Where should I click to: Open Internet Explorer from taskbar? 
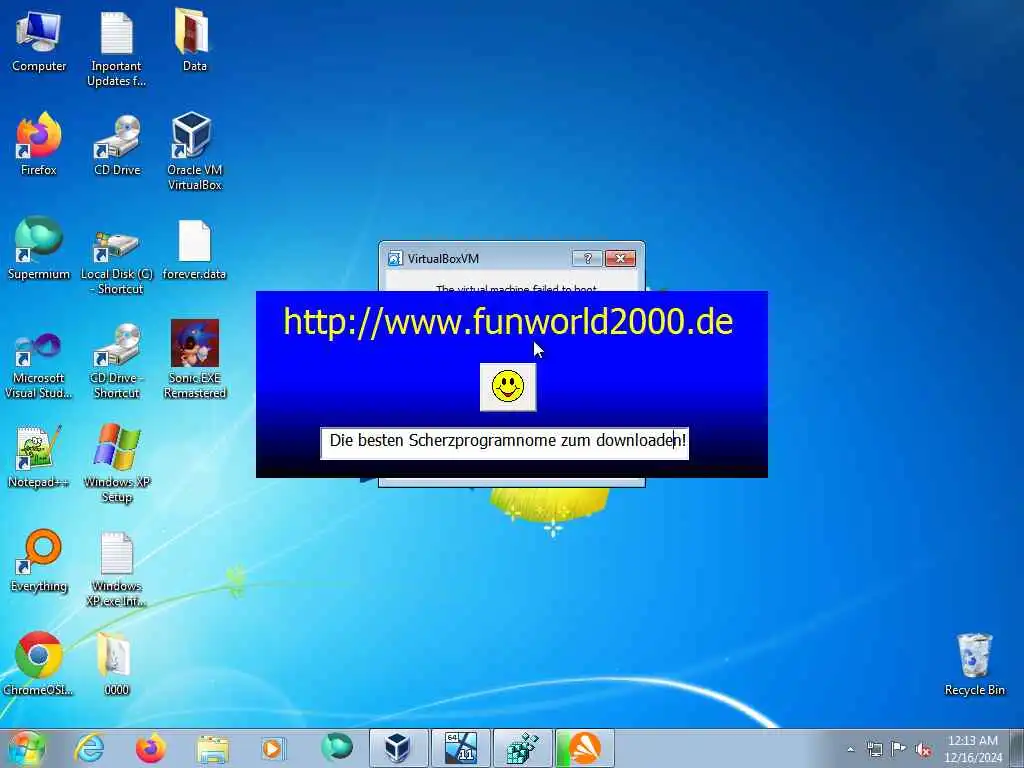tap(89, 748)
